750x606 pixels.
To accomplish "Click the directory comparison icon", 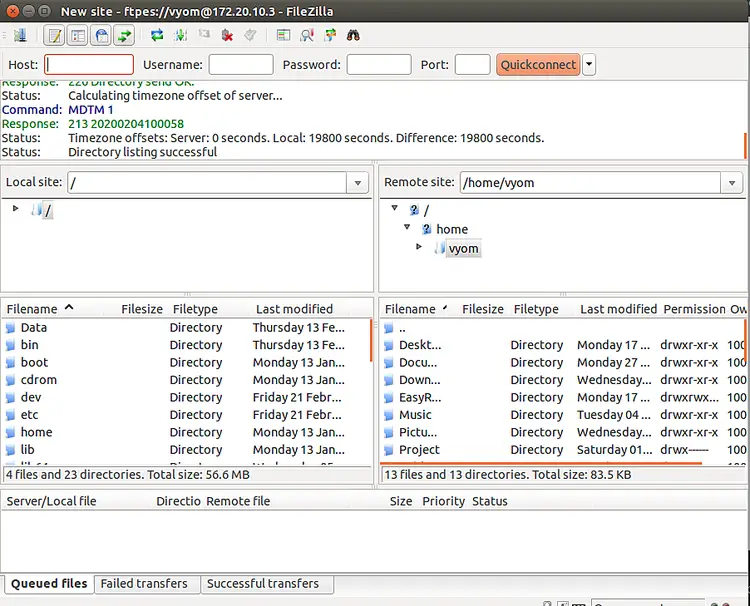I will (306, 35).
